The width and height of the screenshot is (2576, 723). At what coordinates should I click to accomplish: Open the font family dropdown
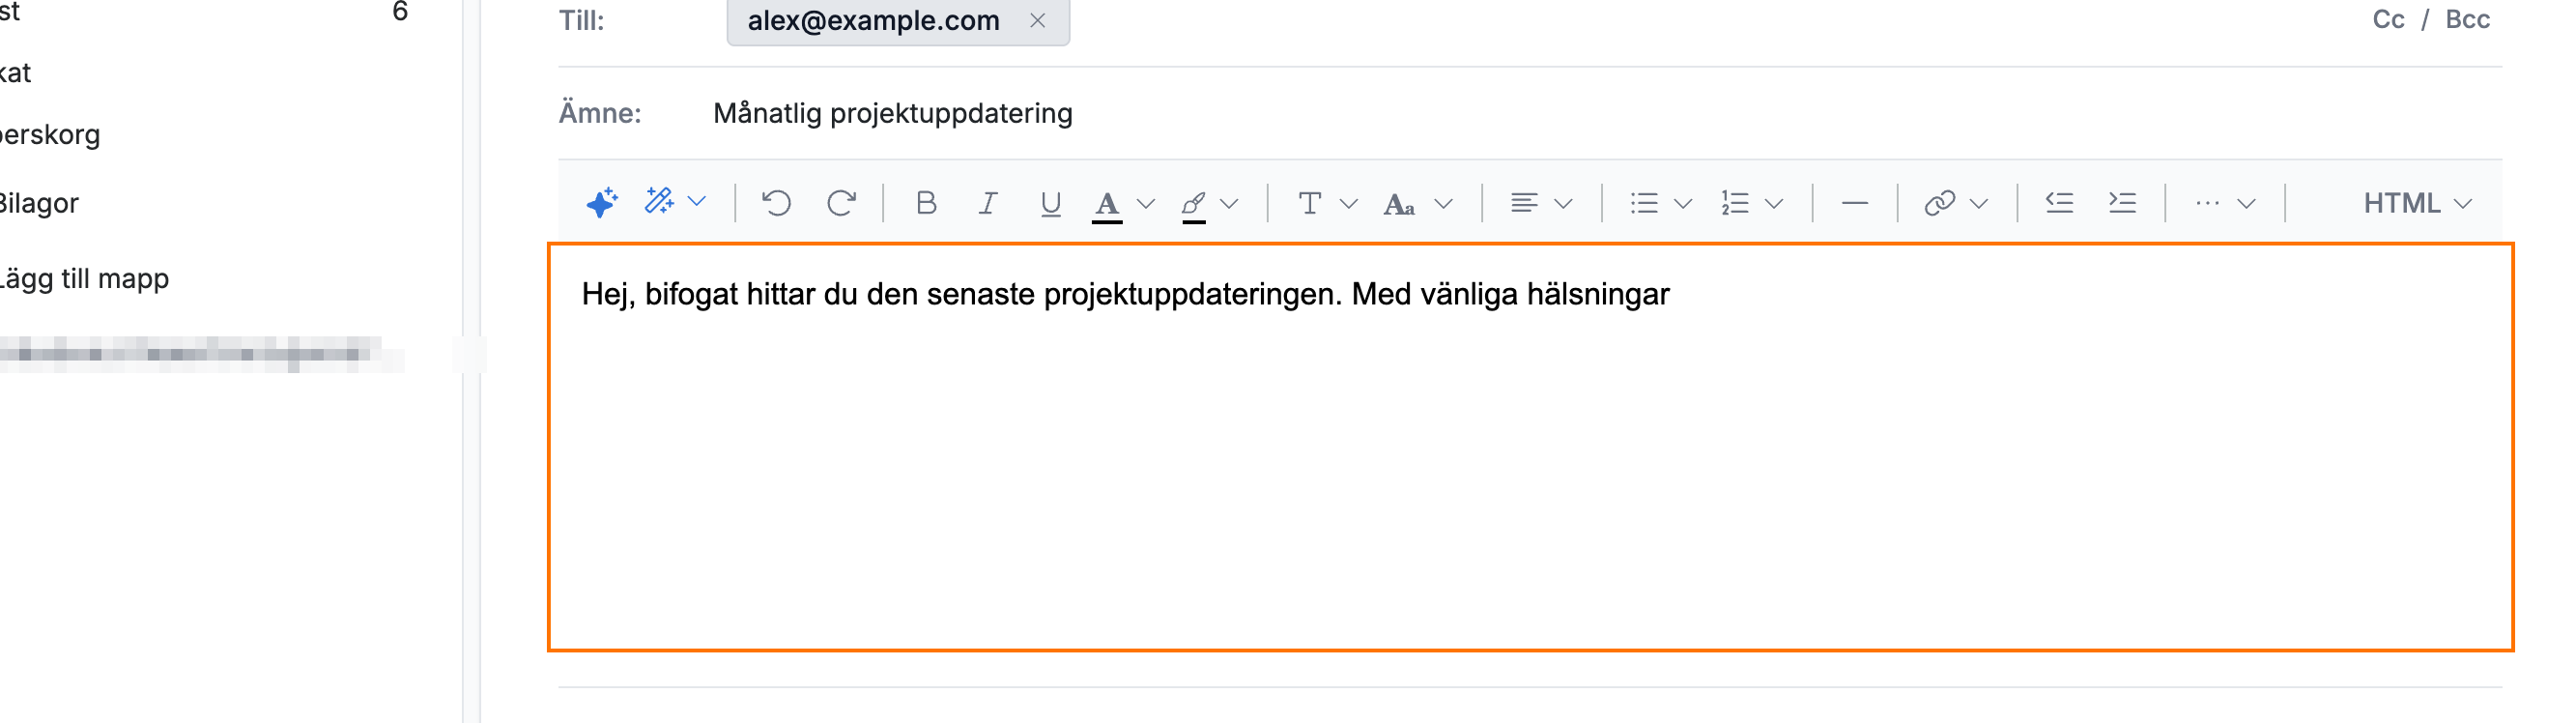(x=1326, y=204)
